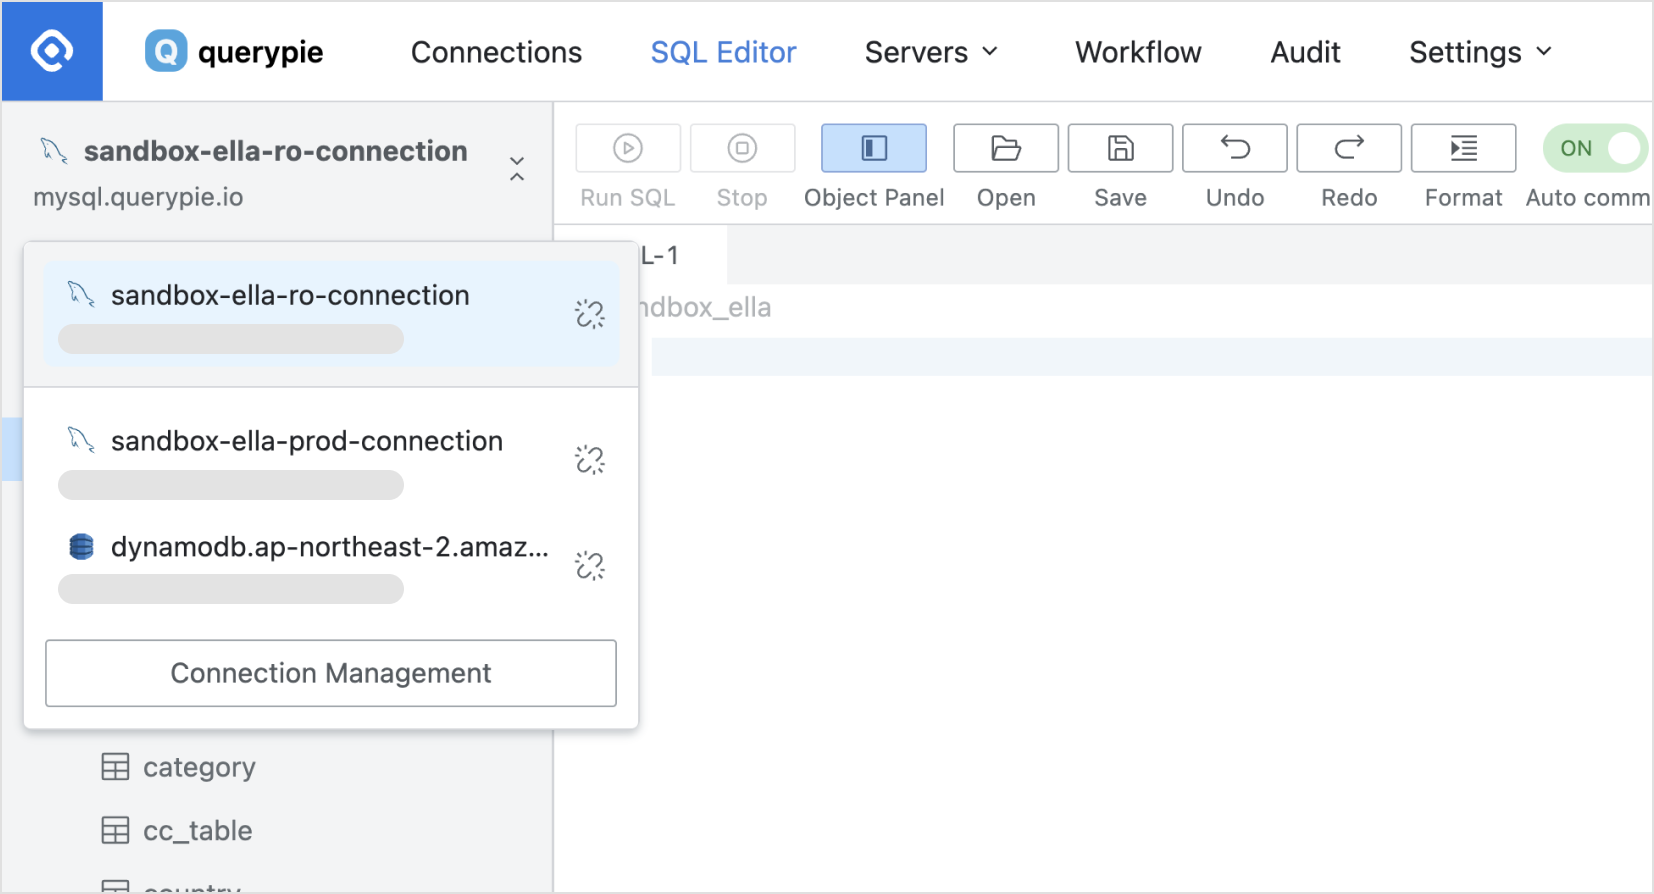Open the SQL Editor tab

click(724, 52)
